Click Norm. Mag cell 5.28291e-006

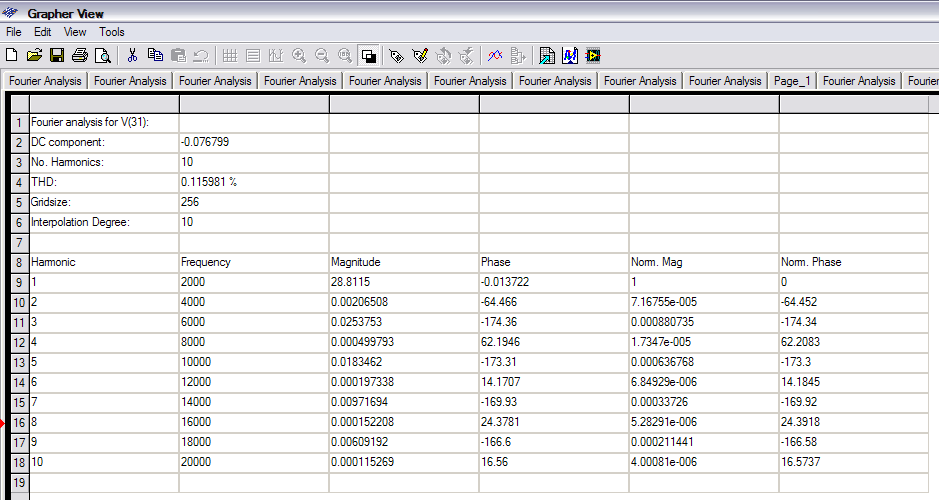point(704,422)
